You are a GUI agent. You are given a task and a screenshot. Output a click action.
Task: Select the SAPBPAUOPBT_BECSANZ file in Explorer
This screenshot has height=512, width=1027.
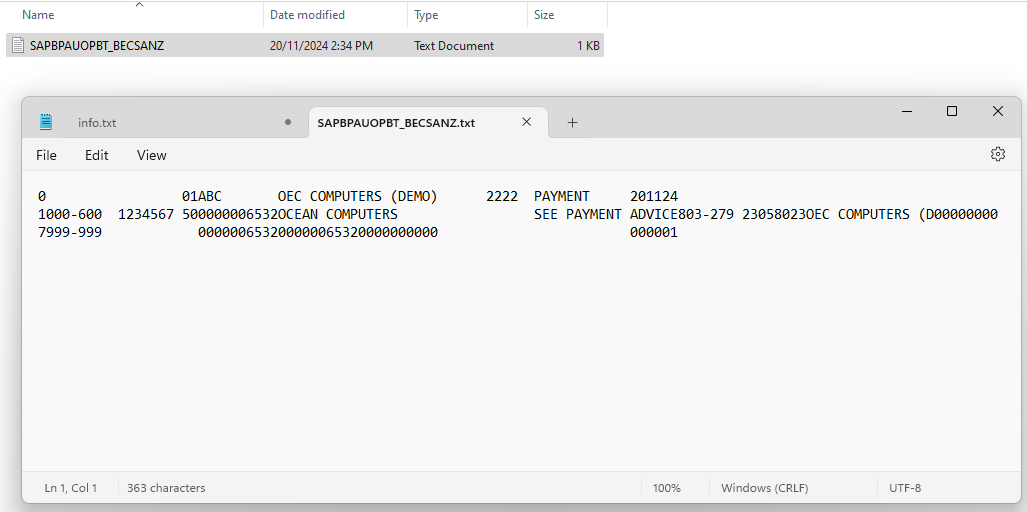[x=305, y=46]
